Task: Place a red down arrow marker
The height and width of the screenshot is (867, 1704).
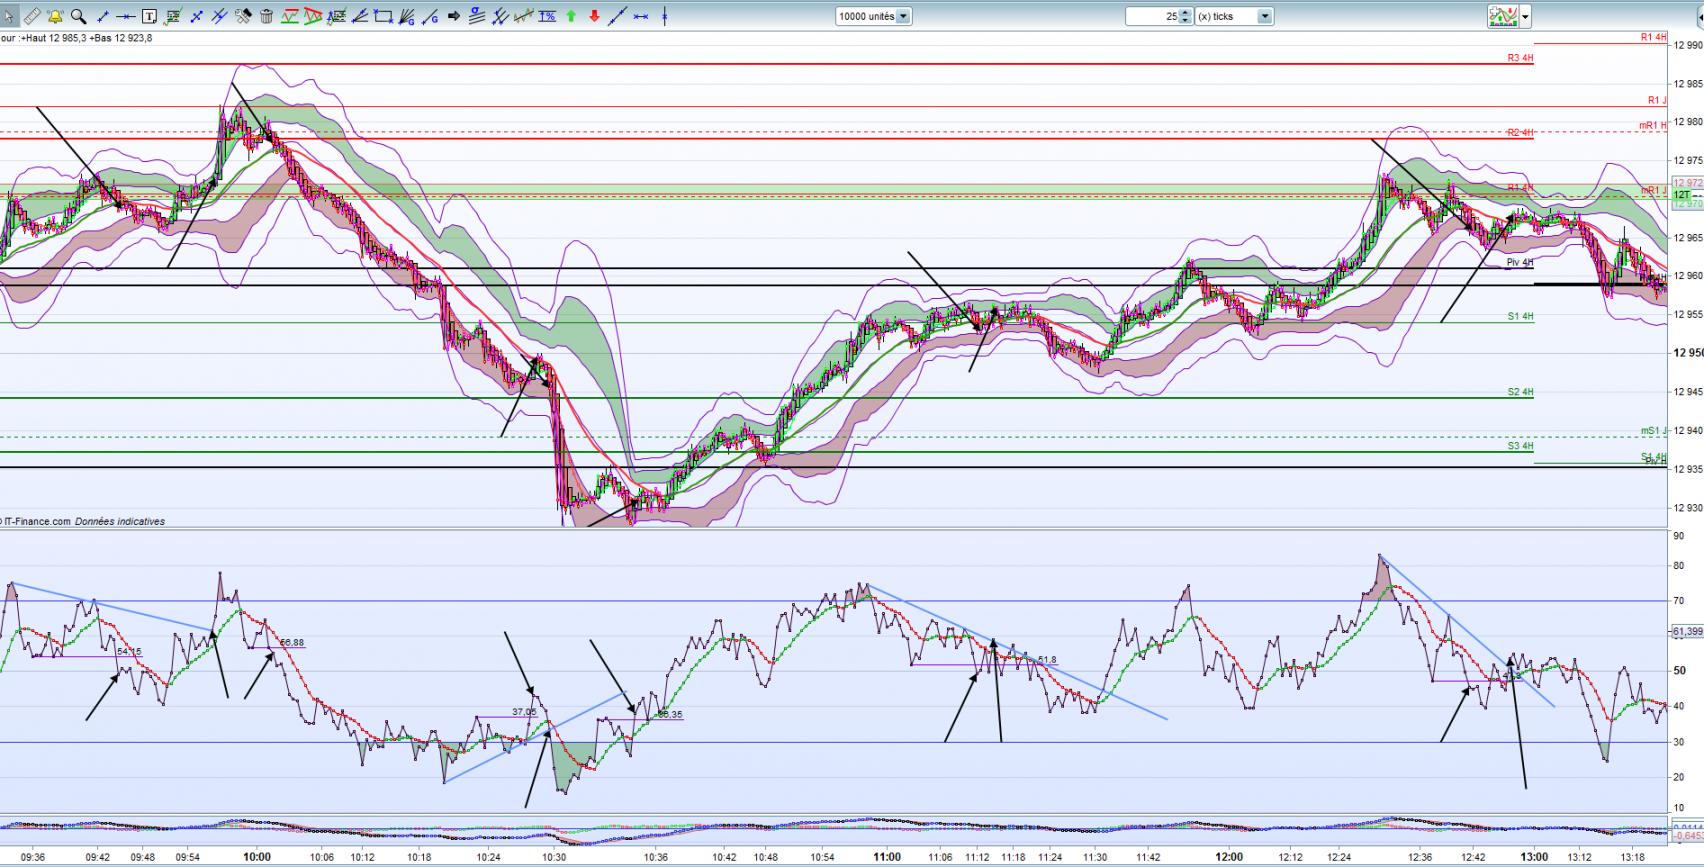Action: pyautogui.click(x=595, y=16)
